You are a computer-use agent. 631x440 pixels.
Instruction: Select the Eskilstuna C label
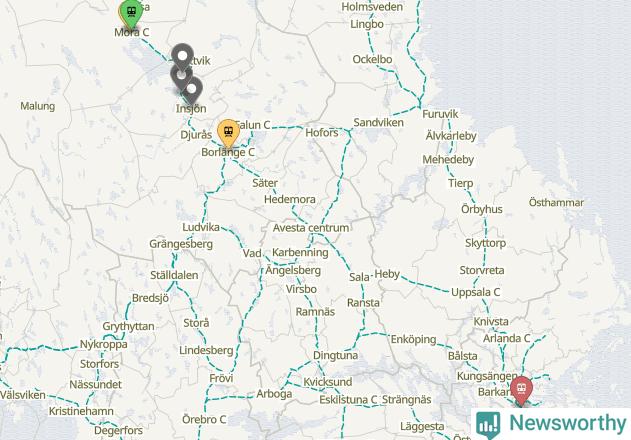point(348,400)
